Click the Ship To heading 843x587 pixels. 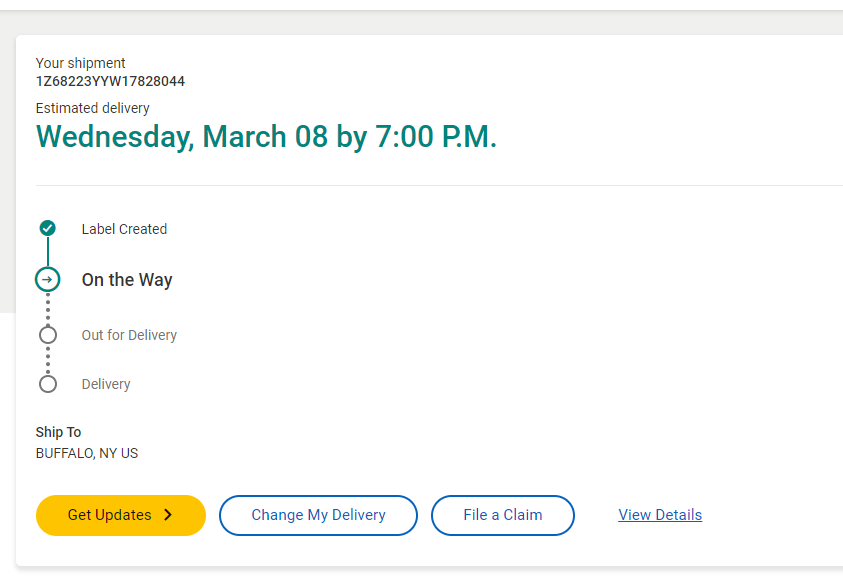pos(58,432)
